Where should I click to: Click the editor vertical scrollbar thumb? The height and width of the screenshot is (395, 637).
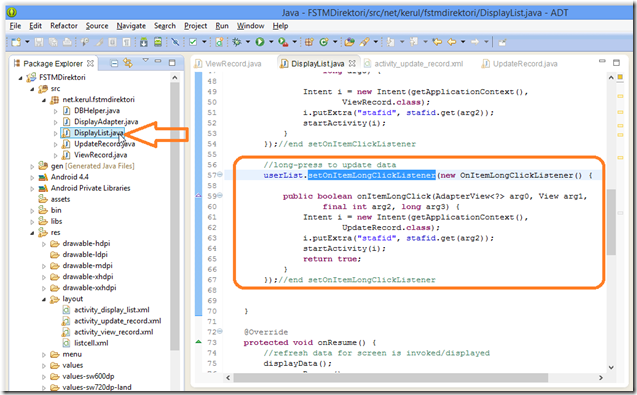tap(611, 221)
